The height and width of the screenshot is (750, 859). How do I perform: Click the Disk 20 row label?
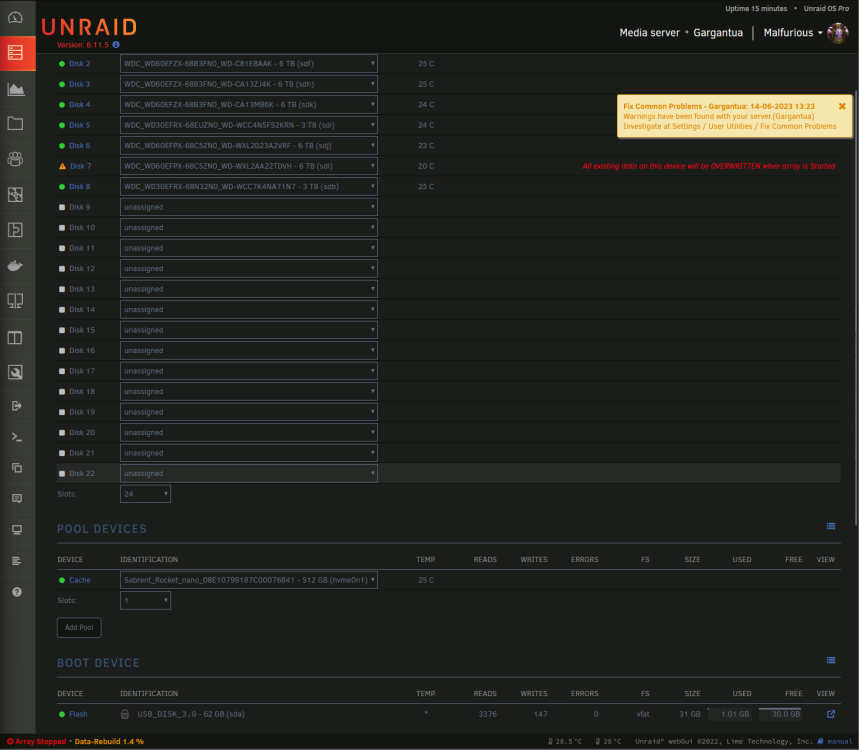[x=82, y=432]
